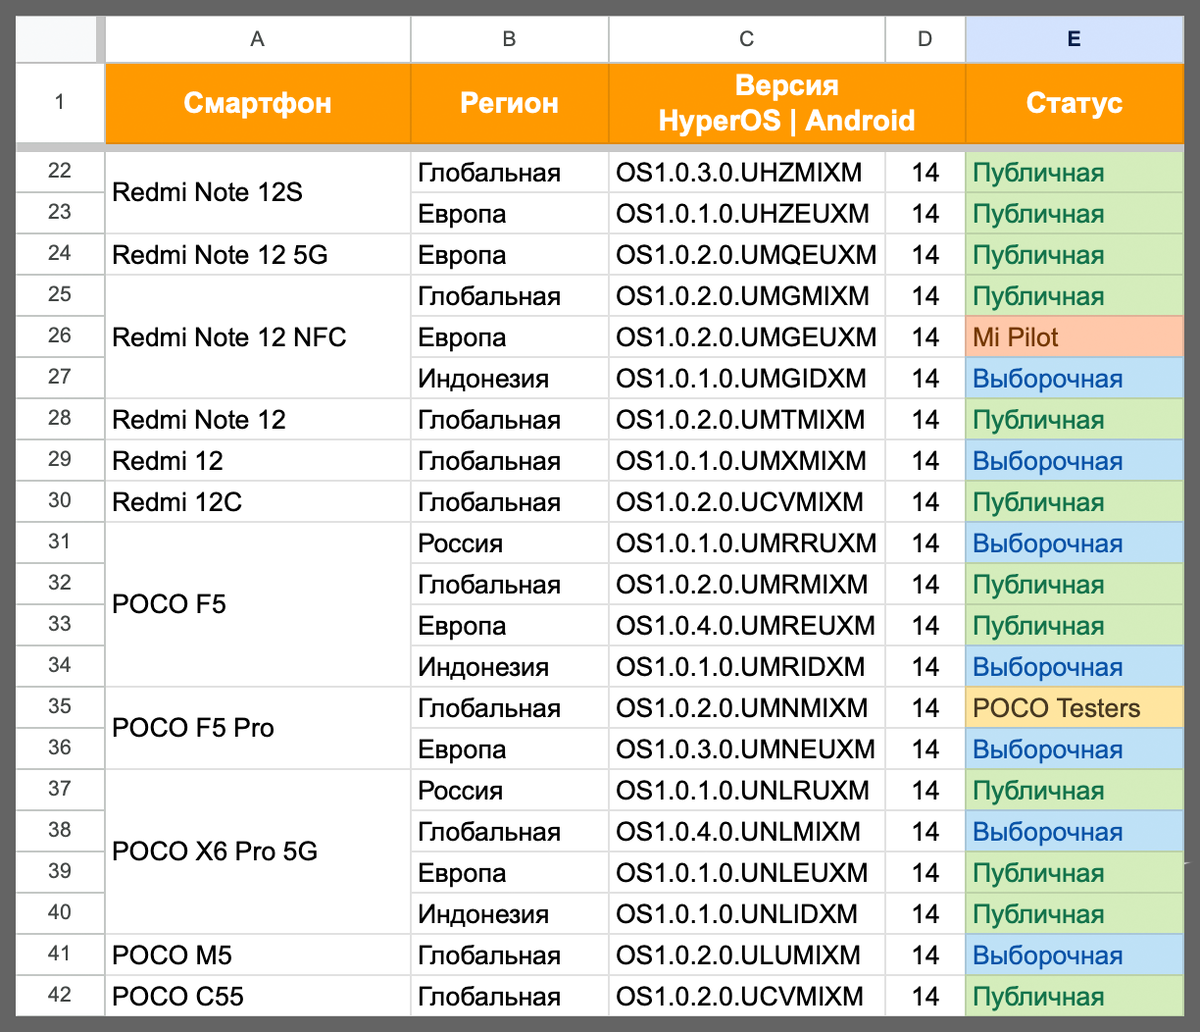This screenshot has height=1032, width=1200.
Task: Click the POCO M5 cell
Action: 258,955
